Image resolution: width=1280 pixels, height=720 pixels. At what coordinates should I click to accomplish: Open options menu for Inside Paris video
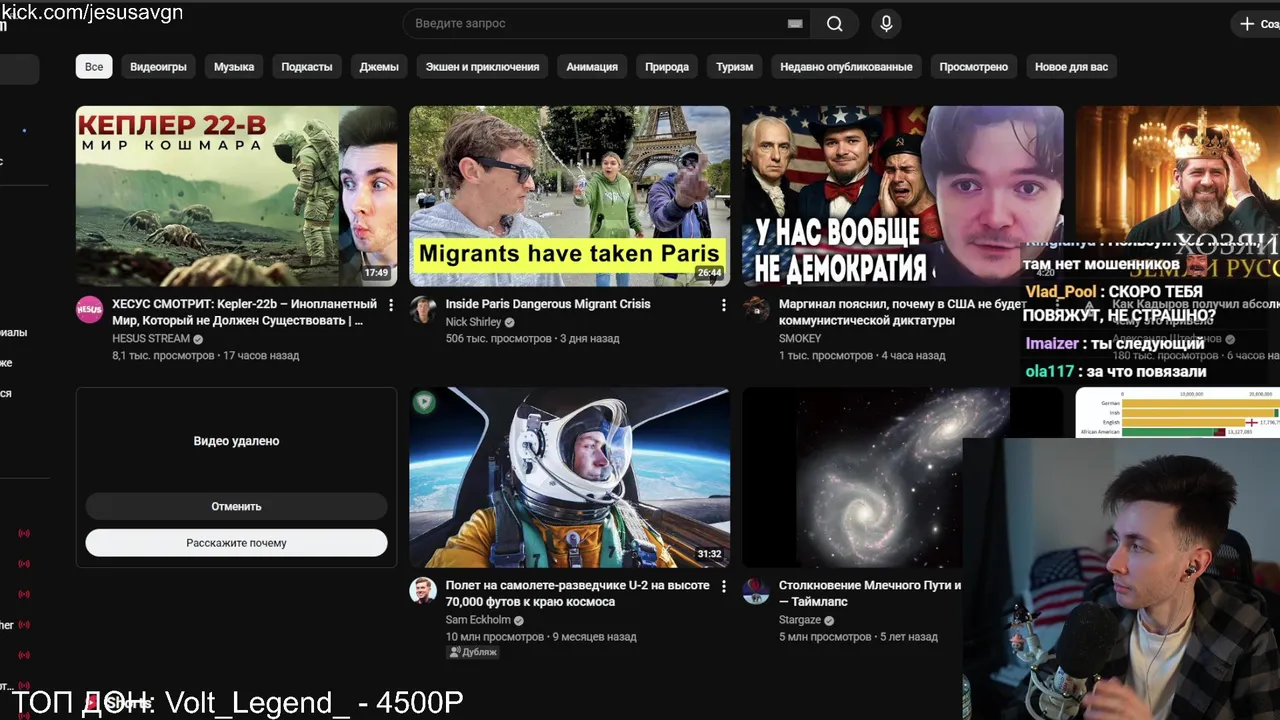724,305
